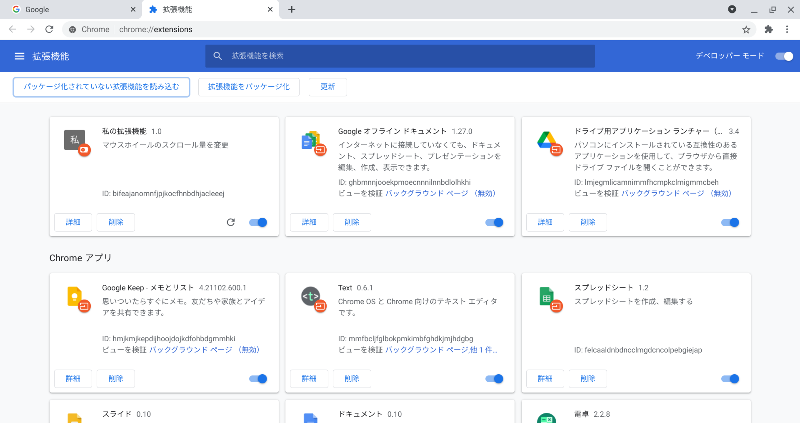The width and height of the screenshot is (800, 423).
Task: Open the Chrome three-dot menu
Action: [x=787, y=30]
